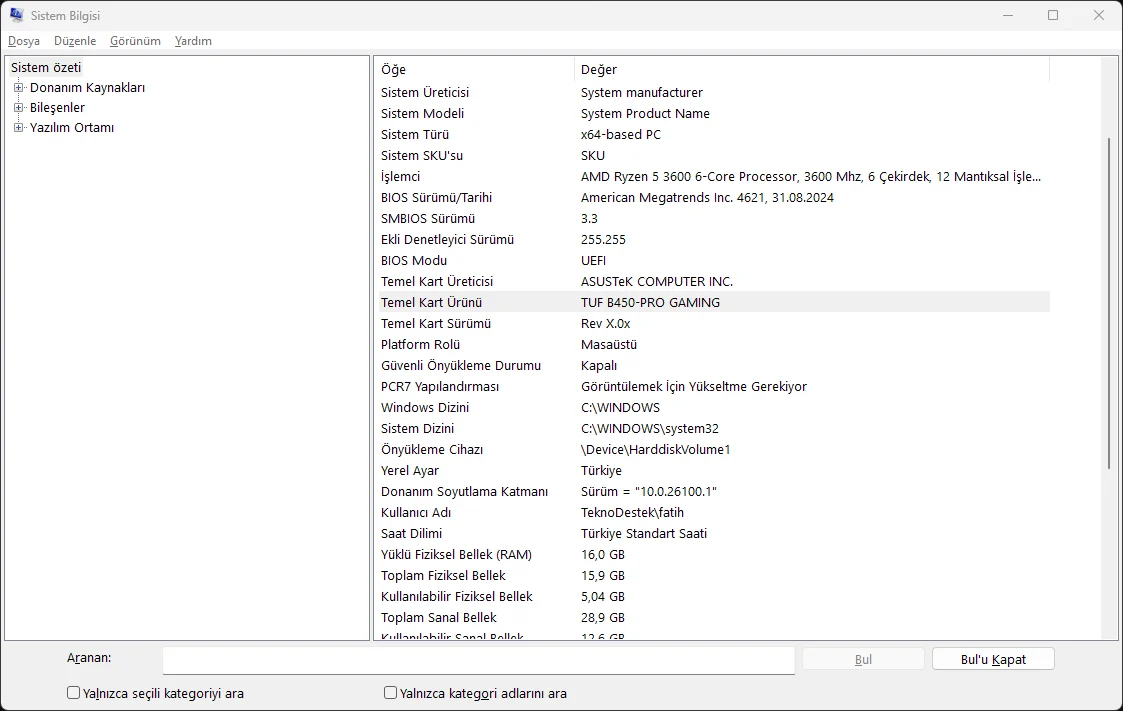Select the Kullanılabilir Fiziksel Bellek row

click(714, 596)
